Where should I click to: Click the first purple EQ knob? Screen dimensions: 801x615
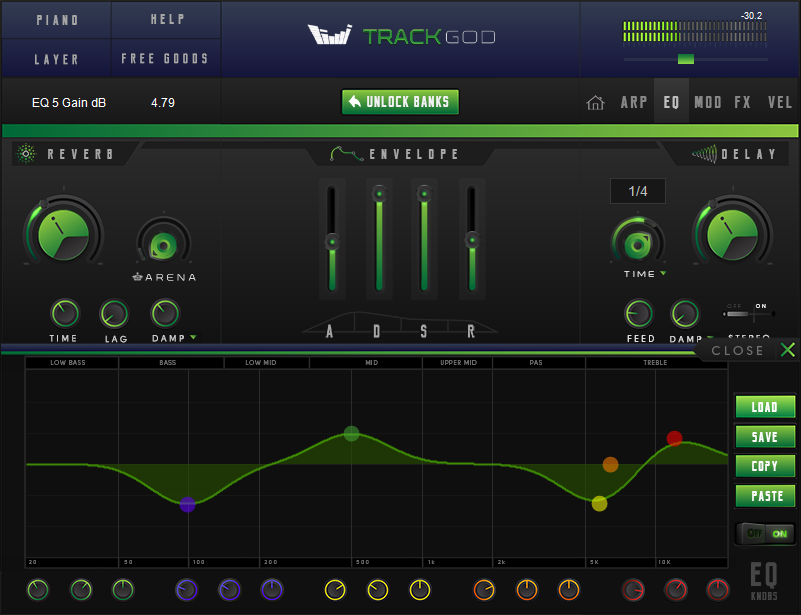(x=186, y=590)
